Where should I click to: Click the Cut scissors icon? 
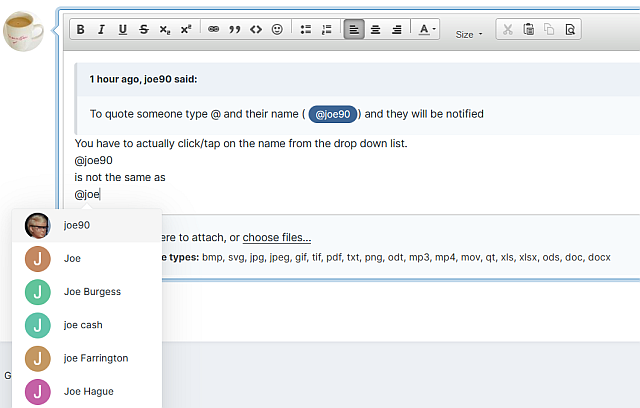pyautogui.click(x=507, y=29)
